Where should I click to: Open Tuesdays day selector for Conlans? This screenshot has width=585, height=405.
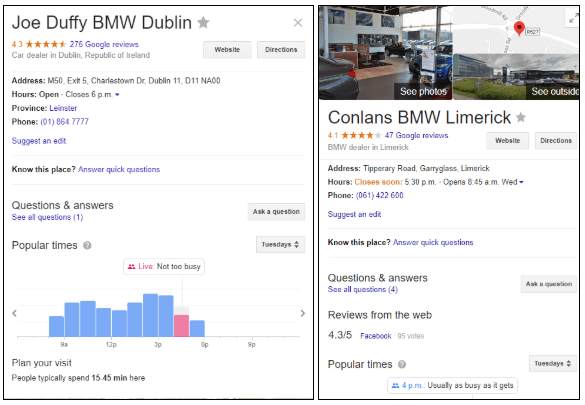[553, 364]
